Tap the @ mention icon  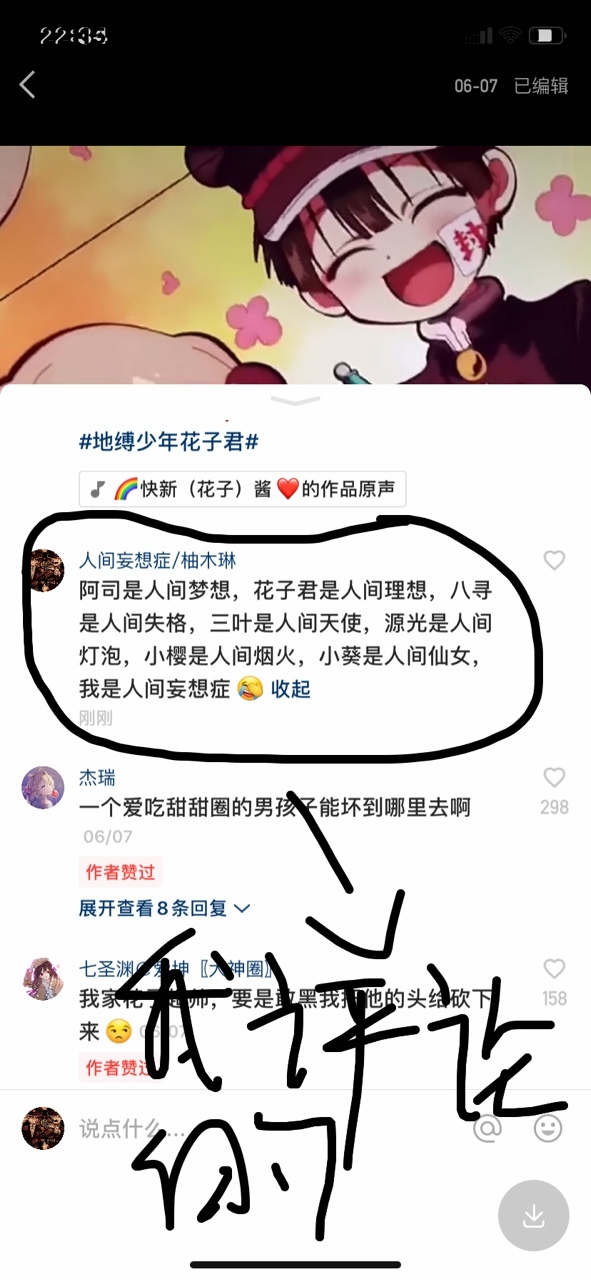(x=487, y=1129)
